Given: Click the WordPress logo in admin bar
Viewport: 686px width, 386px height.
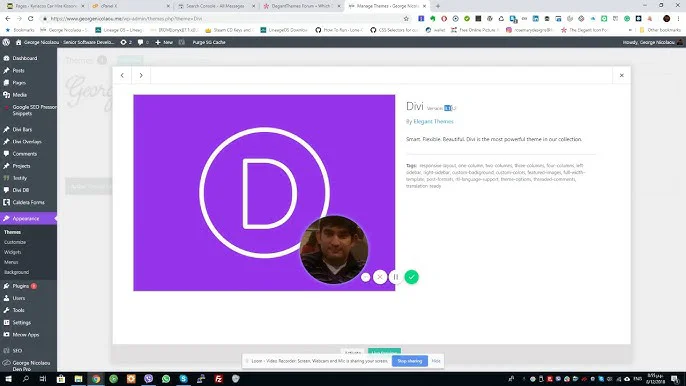Looking at the screenshot, I should point(6,42).
